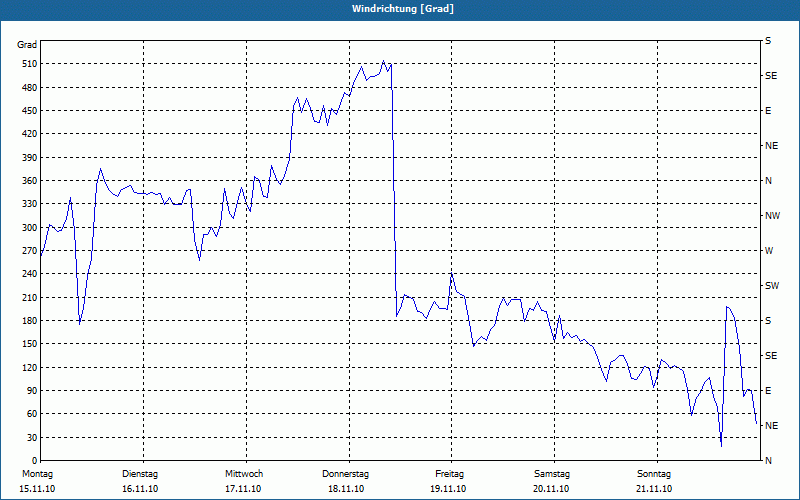Select the 'Donnerstag' day label
The image size is (800, 500).
pyautogui.click(x=345, y=474)
